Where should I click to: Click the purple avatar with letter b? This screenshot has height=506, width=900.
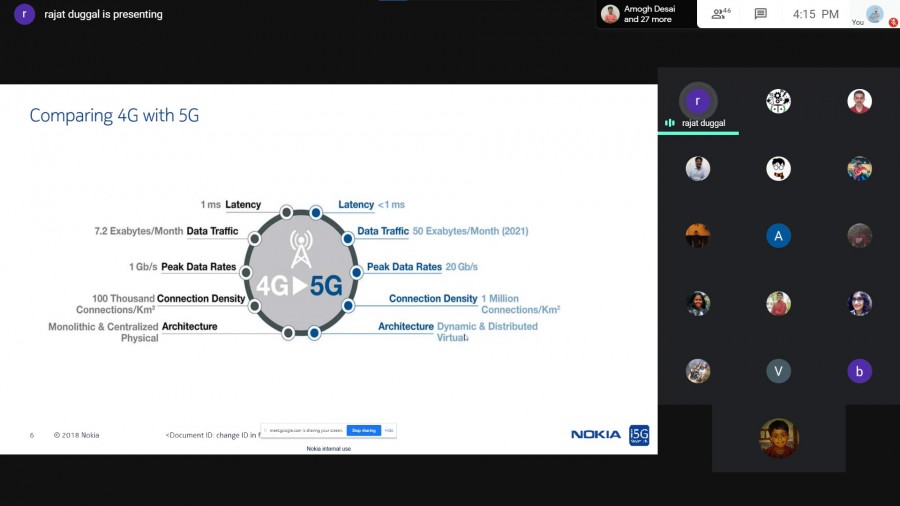pyautogui.click(x=859, y=371)
